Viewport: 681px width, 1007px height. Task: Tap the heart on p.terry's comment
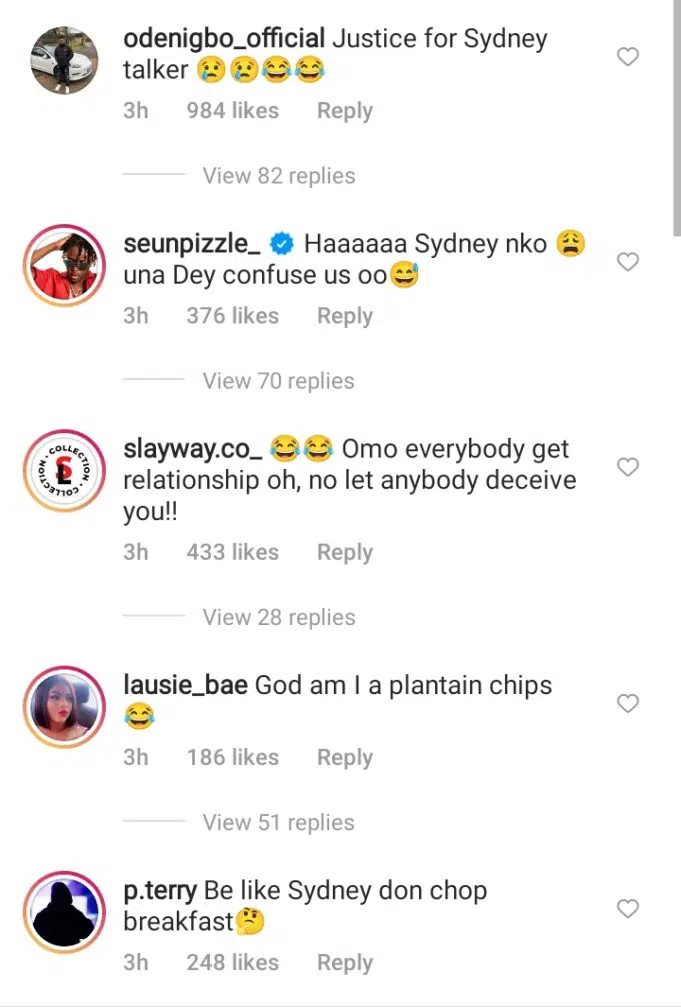tap(627, 909)
